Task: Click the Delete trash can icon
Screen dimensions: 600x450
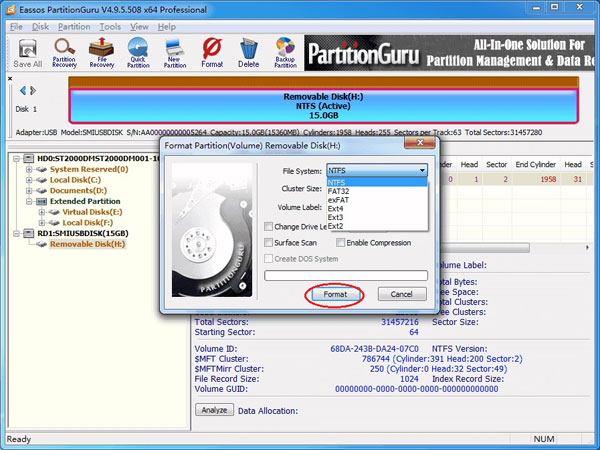Action: coord(249,53)
